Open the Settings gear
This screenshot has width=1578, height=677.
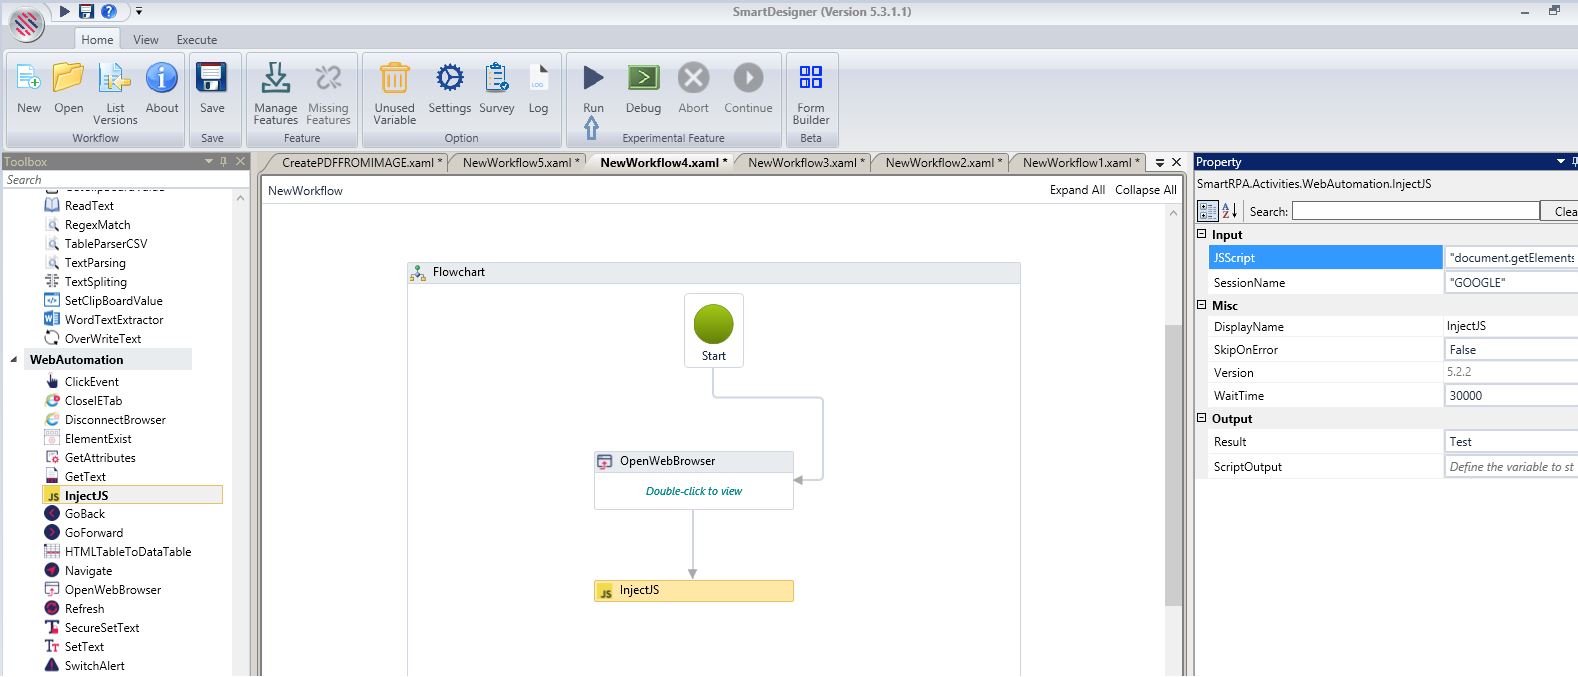click(x=449, y=79)
